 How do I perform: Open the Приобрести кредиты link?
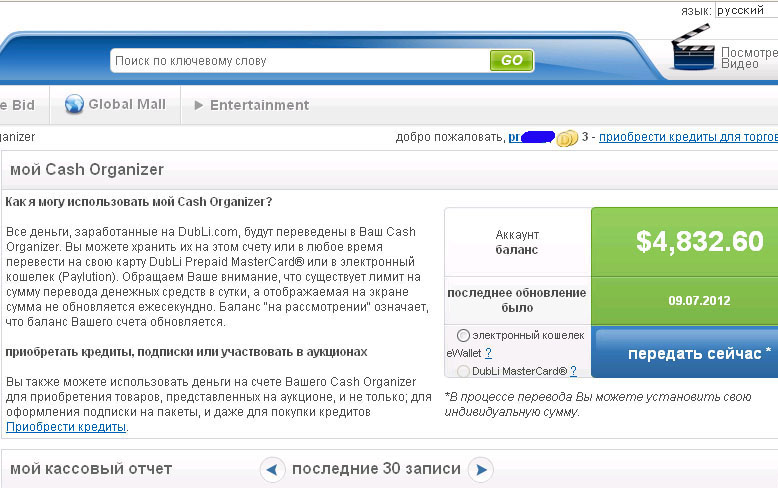pyautogui.click(x=66, y=427)
